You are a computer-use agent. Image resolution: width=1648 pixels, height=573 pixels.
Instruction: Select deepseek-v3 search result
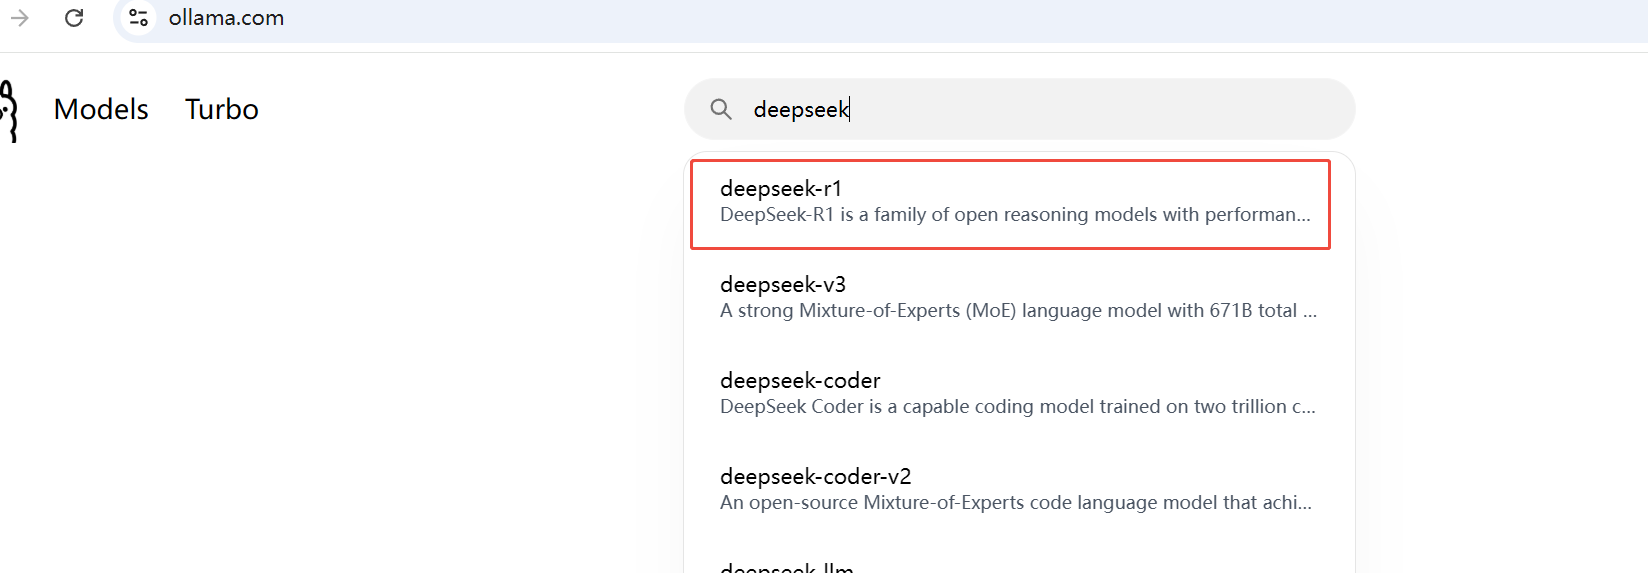[x=1019, y=298]
